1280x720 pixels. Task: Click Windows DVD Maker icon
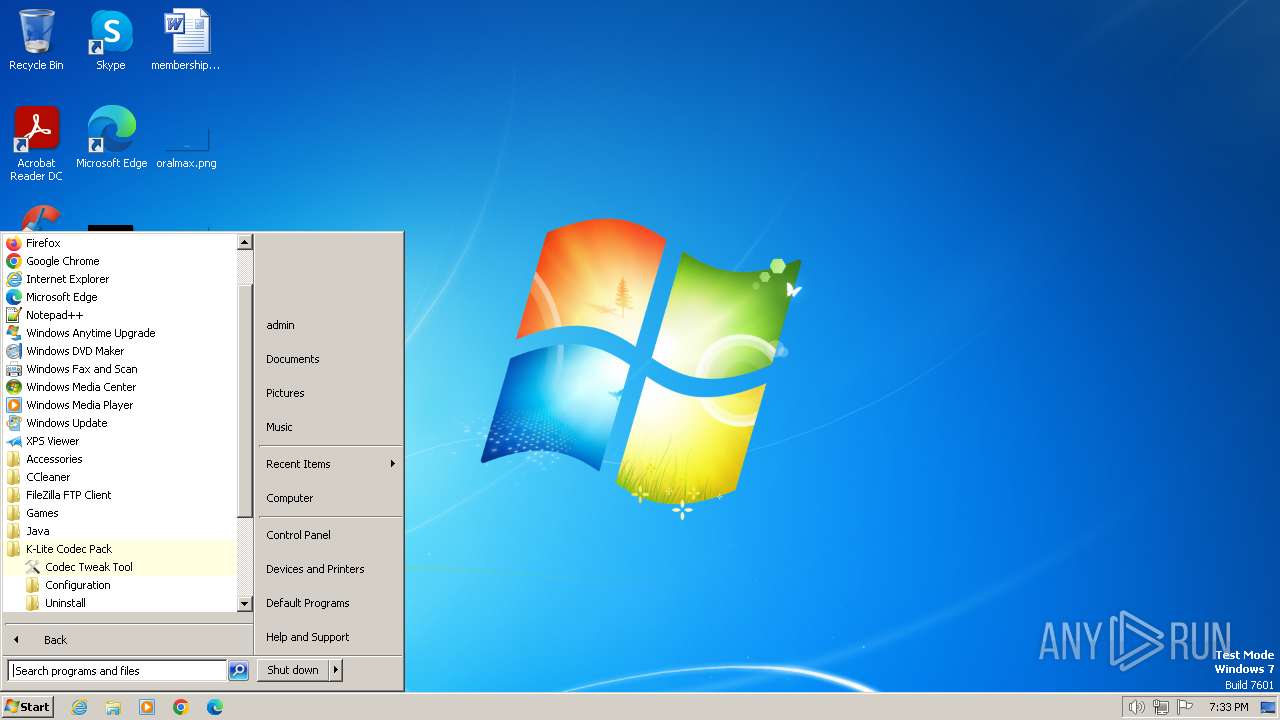14,351
